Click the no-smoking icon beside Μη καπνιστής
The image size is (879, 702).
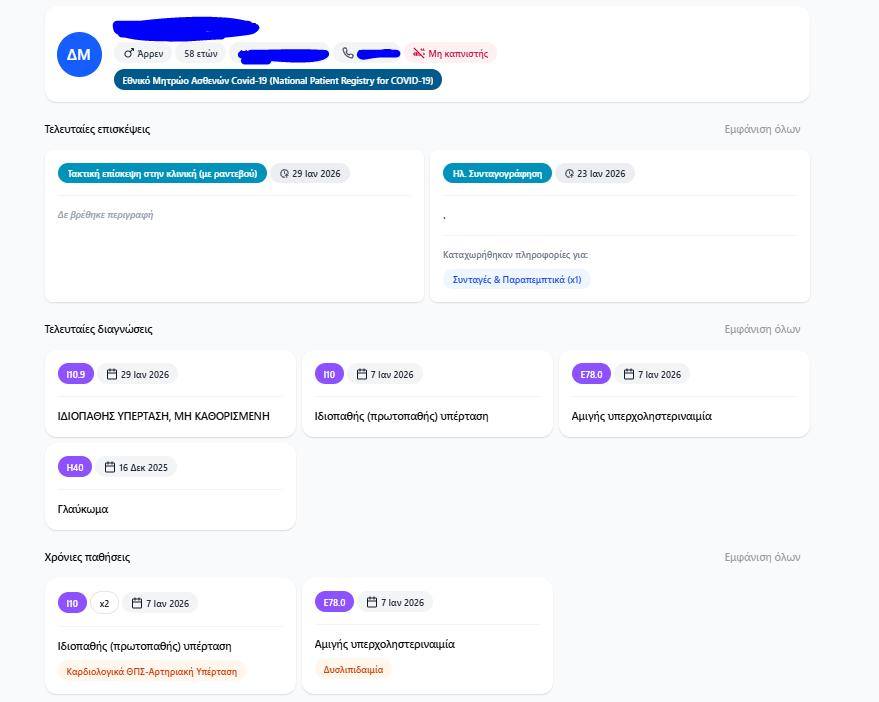pyautogui.click(x=418, y=54)
